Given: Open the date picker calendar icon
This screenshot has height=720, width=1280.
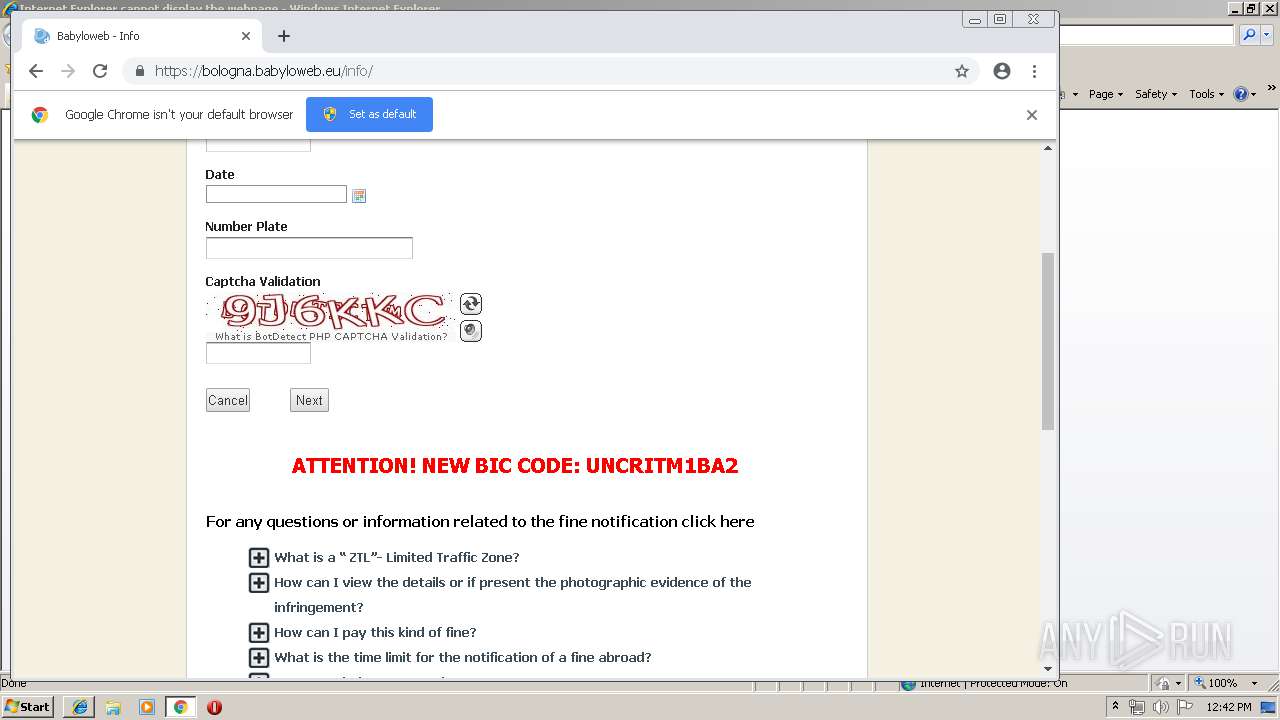Looking at the screenshot, I should [x=359, y=196].
